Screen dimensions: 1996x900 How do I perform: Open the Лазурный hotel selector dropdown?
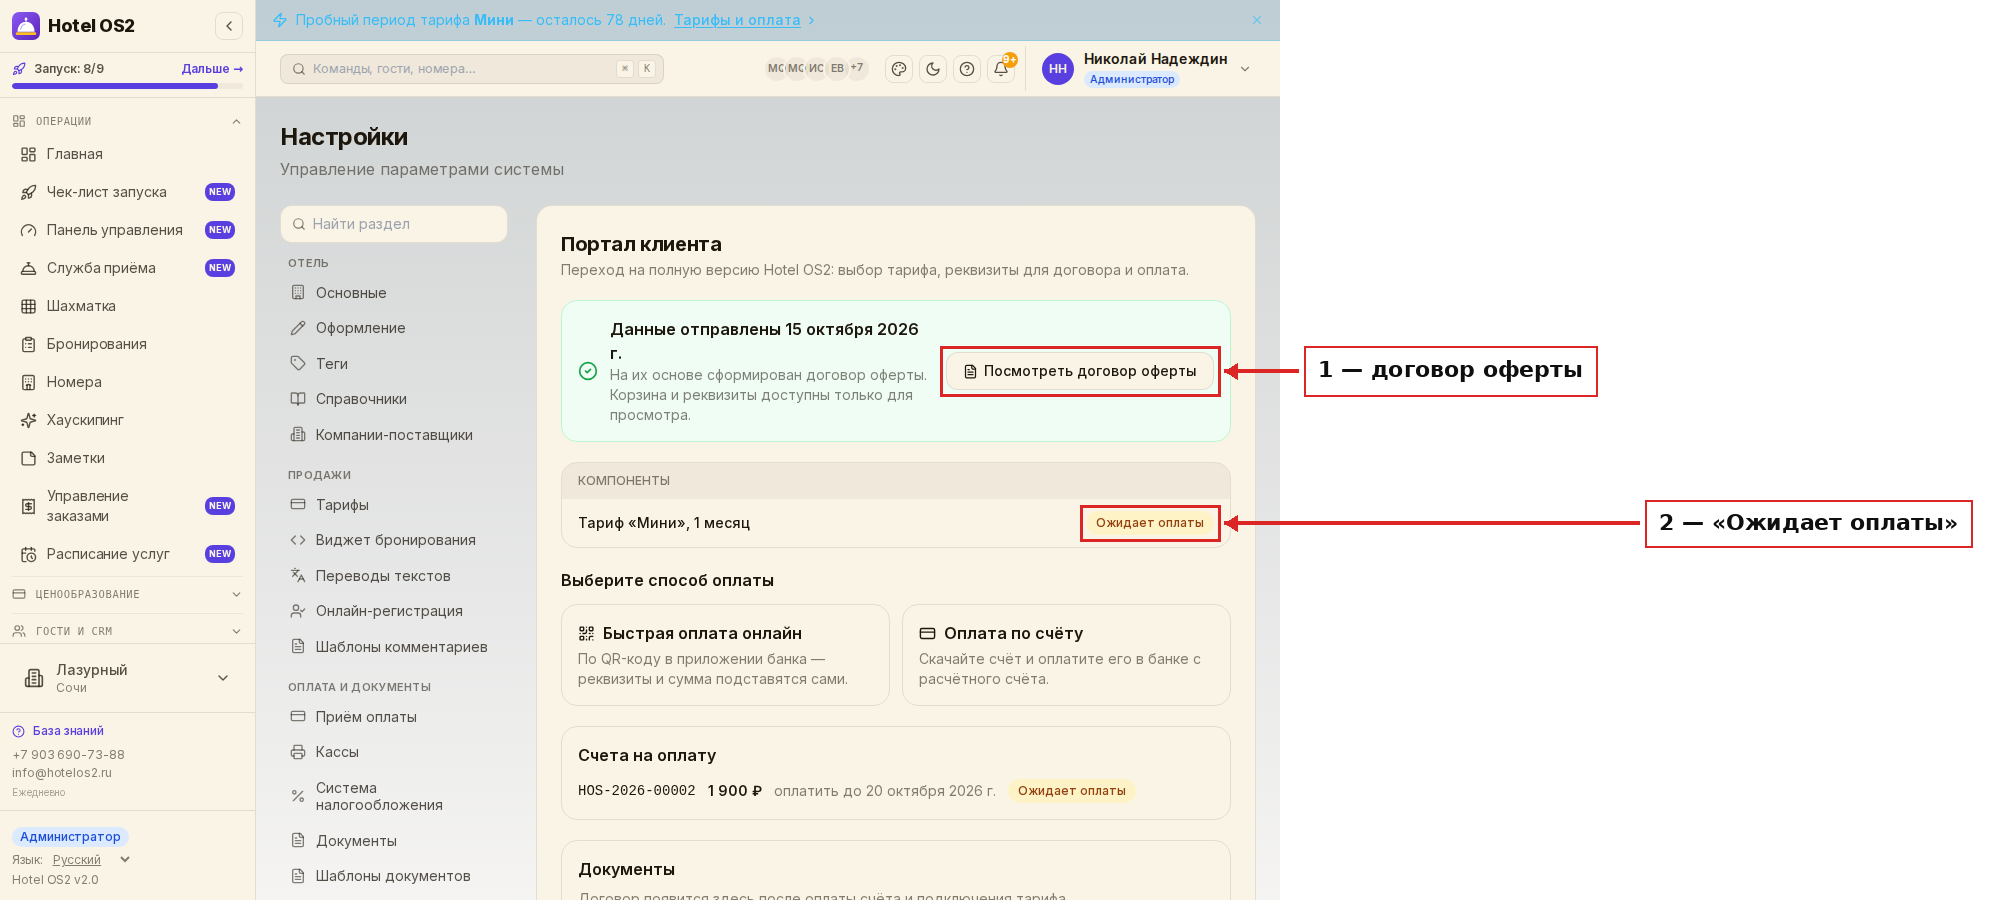click(x=127, y=678)
